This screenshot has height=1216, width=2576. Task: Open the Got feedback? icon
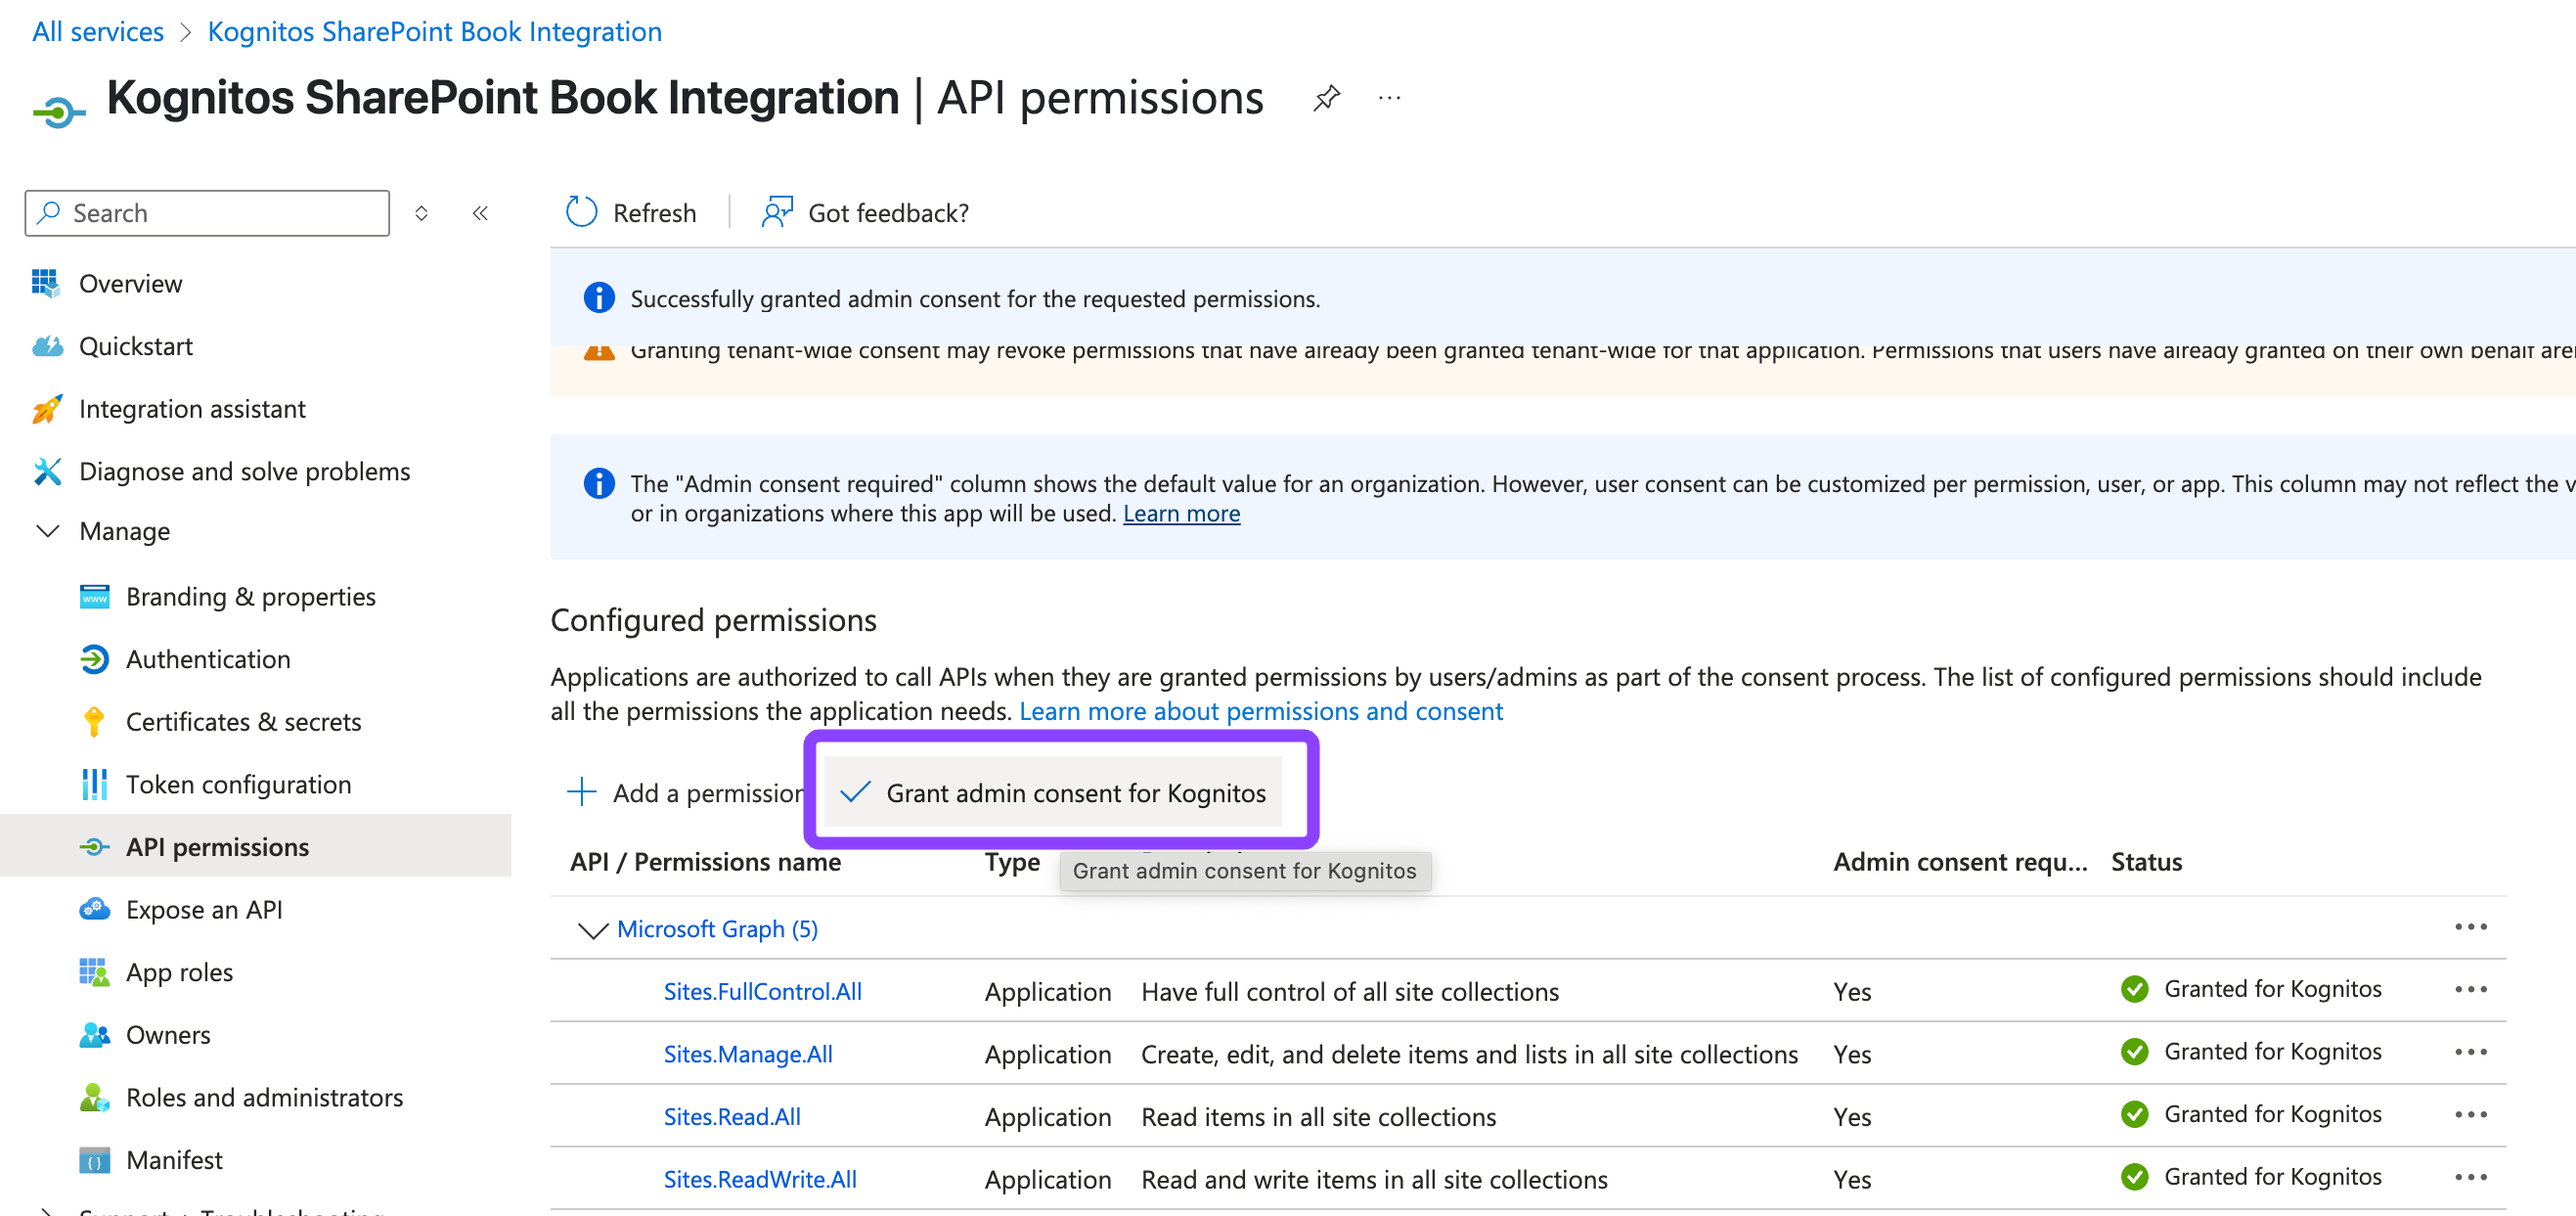[777, 212]
